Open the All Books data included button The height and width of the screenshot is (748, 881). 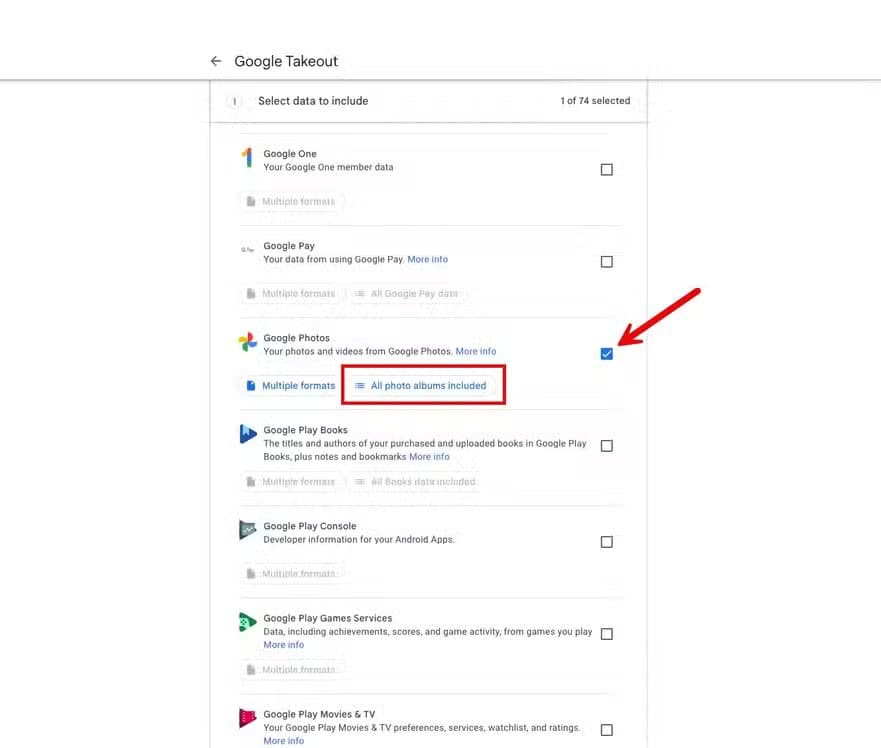coord(415,482)
